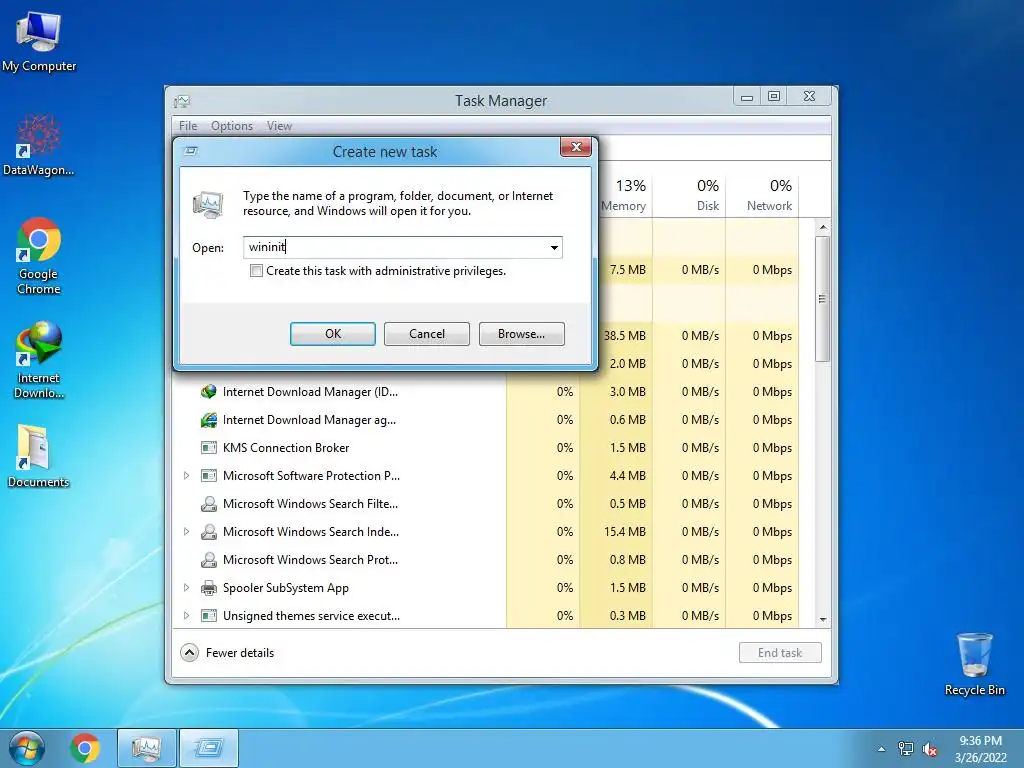This screenshot has width=1024, height=768.
Task: Click the muted volume tray icon
Action: (929, 750)
